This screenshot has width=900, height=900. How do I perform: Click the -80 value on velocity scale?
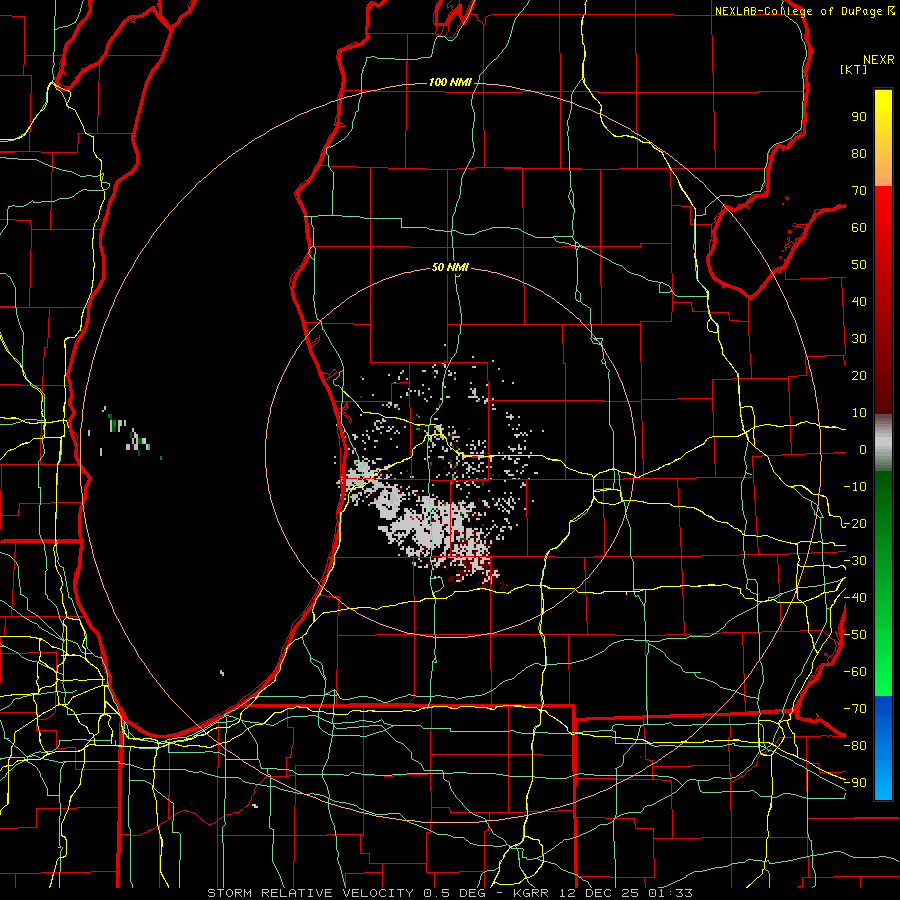click(855, 746)
